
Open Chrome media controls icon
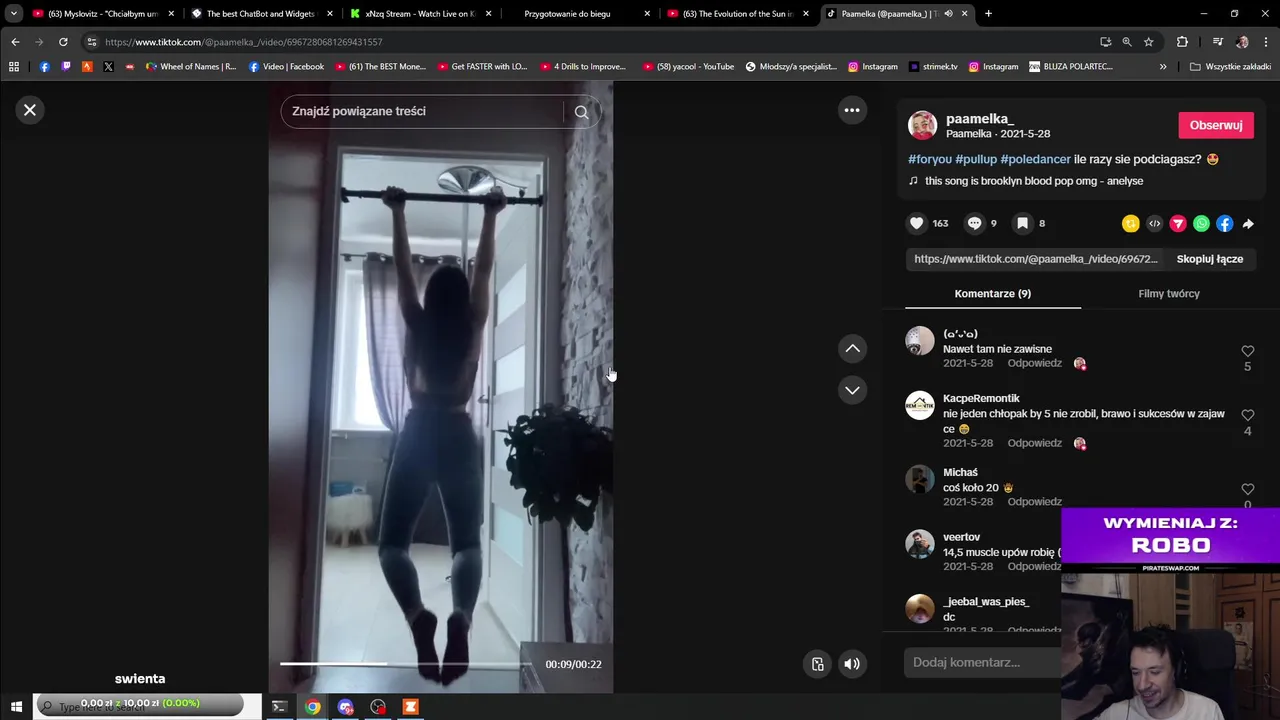pyautogui.click(x=1217, y=42)
